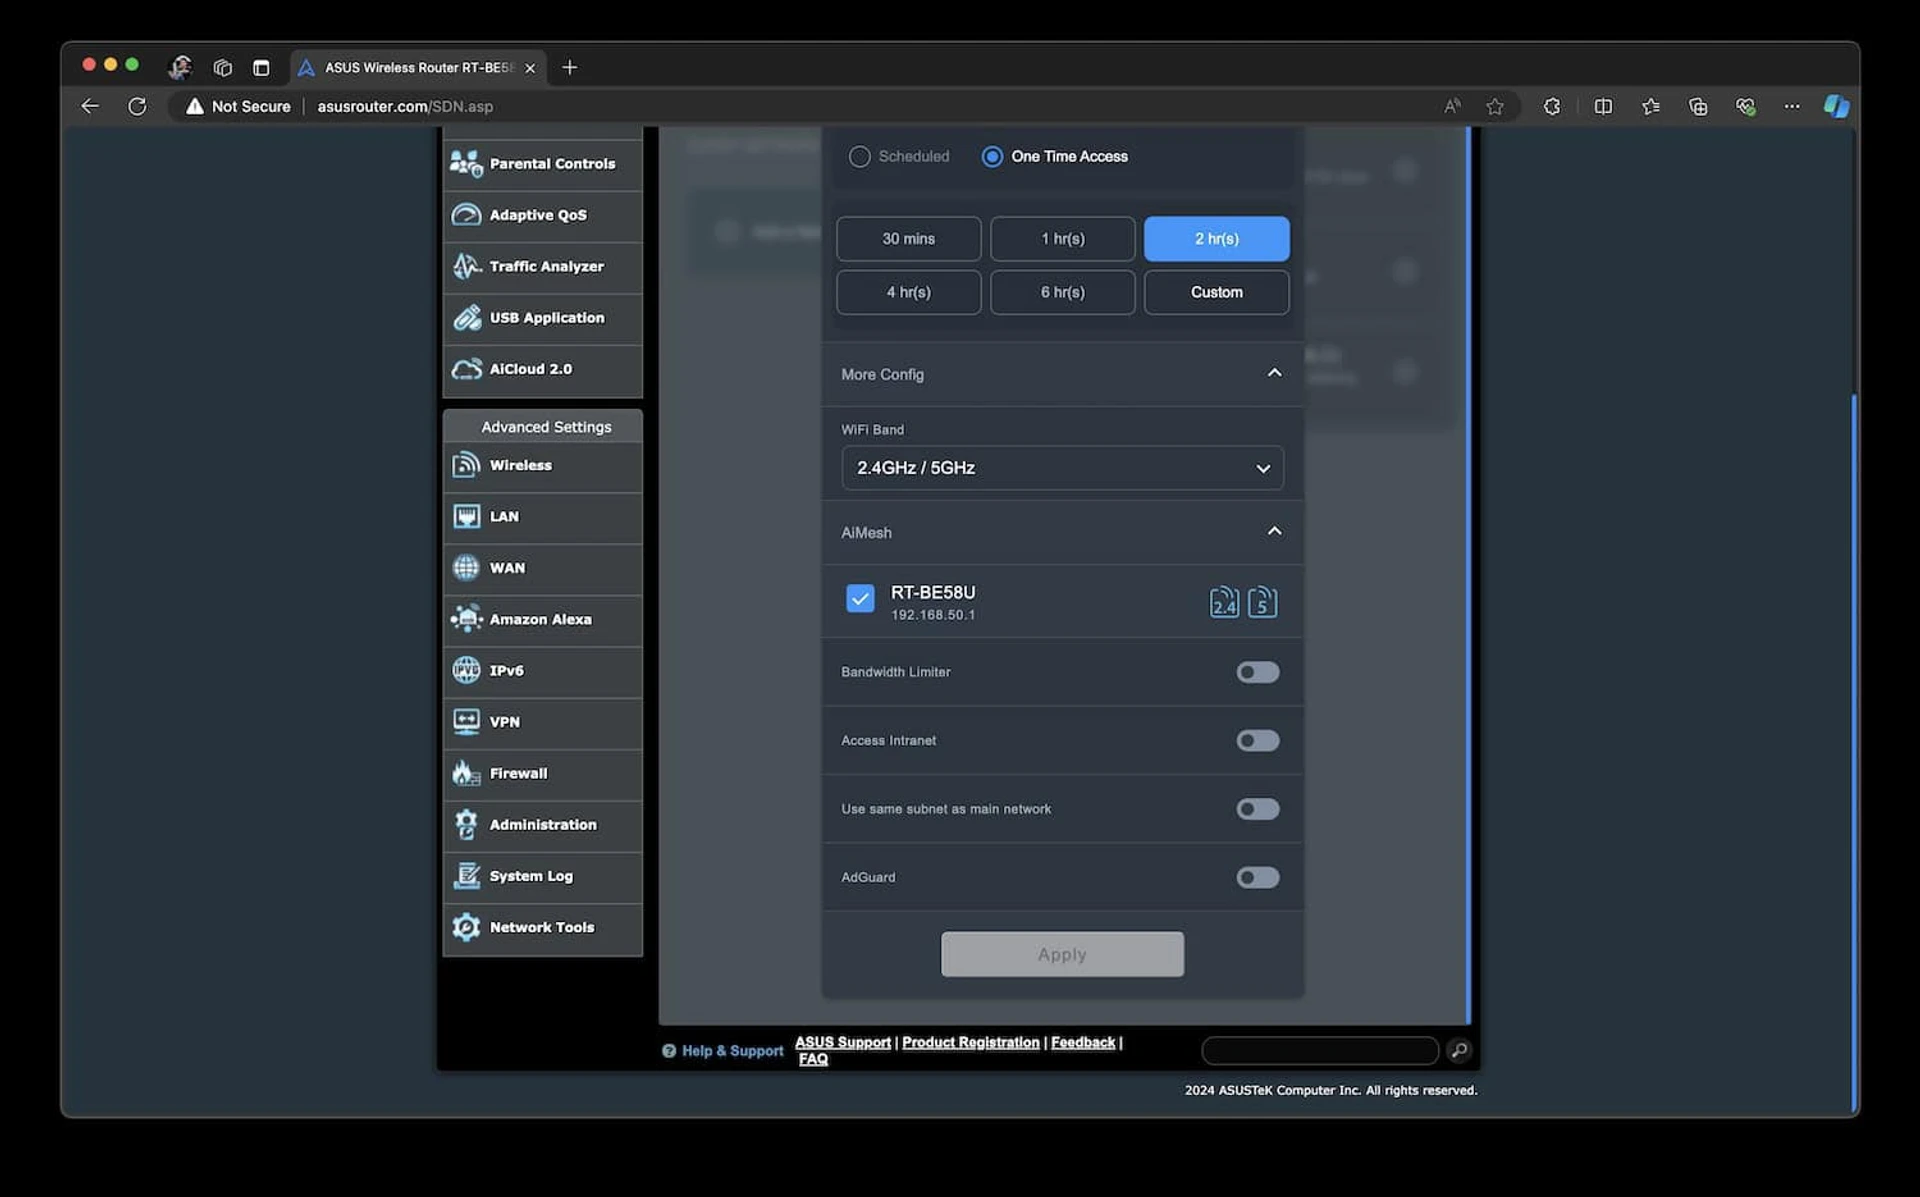Viewport: 1920px width, 1197px height.
Task: Click the browser back arrow
Action: (90, 106)
